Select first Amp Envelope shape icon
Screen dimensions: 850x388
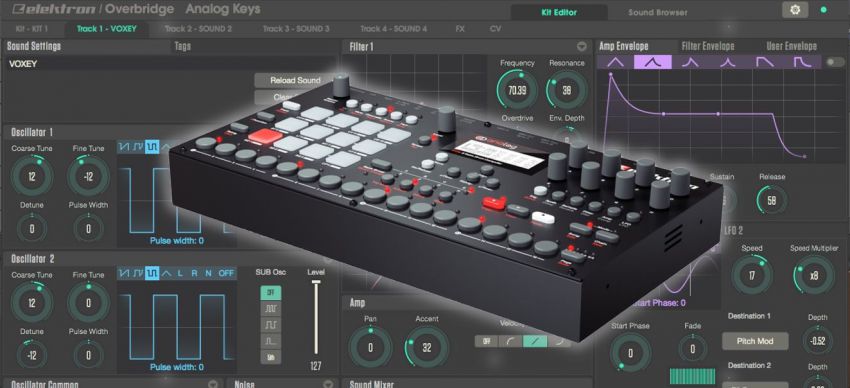click(x=615, y=62)
